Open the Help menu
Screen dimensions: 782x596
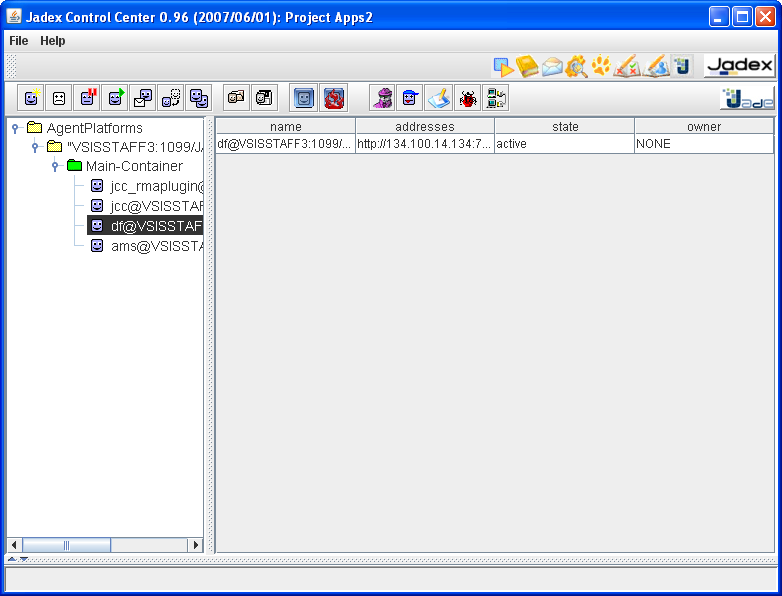click(x=52, y=41)
